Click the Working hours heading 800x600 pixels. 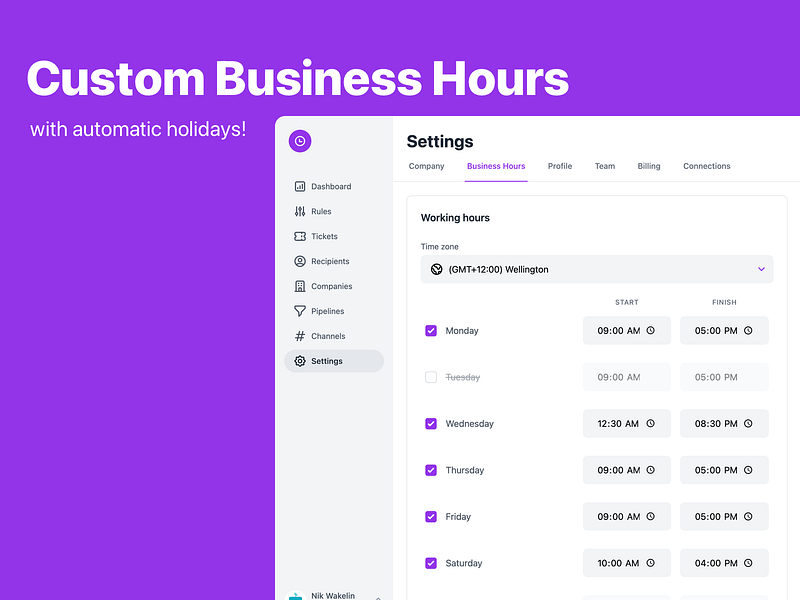coord(455,218)
